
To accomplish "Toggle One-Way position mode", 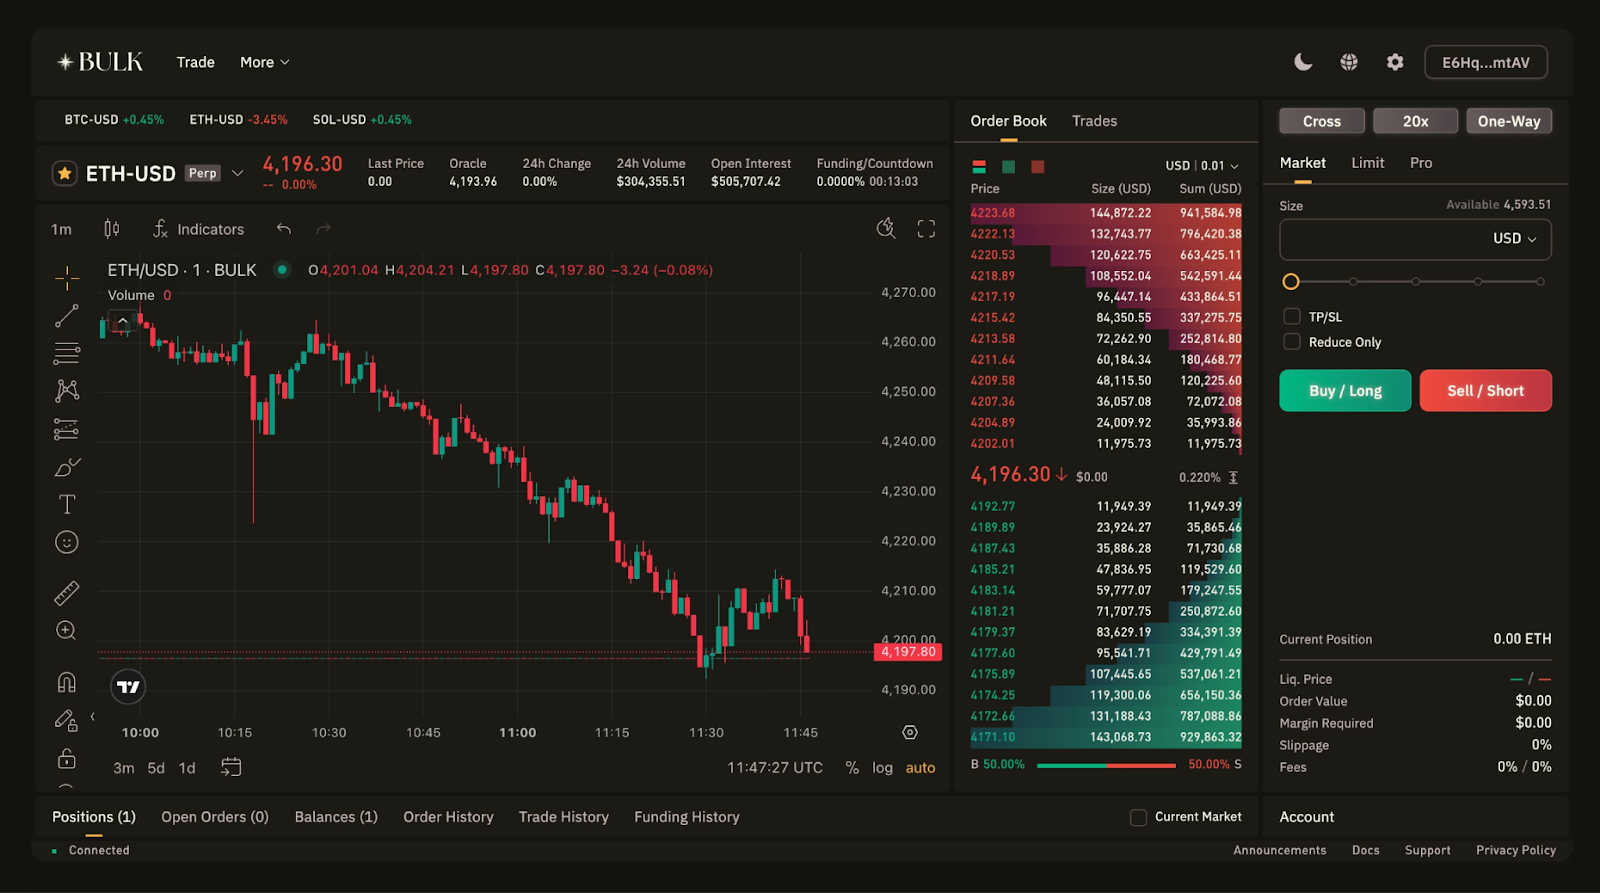I will pos(1509,121).
